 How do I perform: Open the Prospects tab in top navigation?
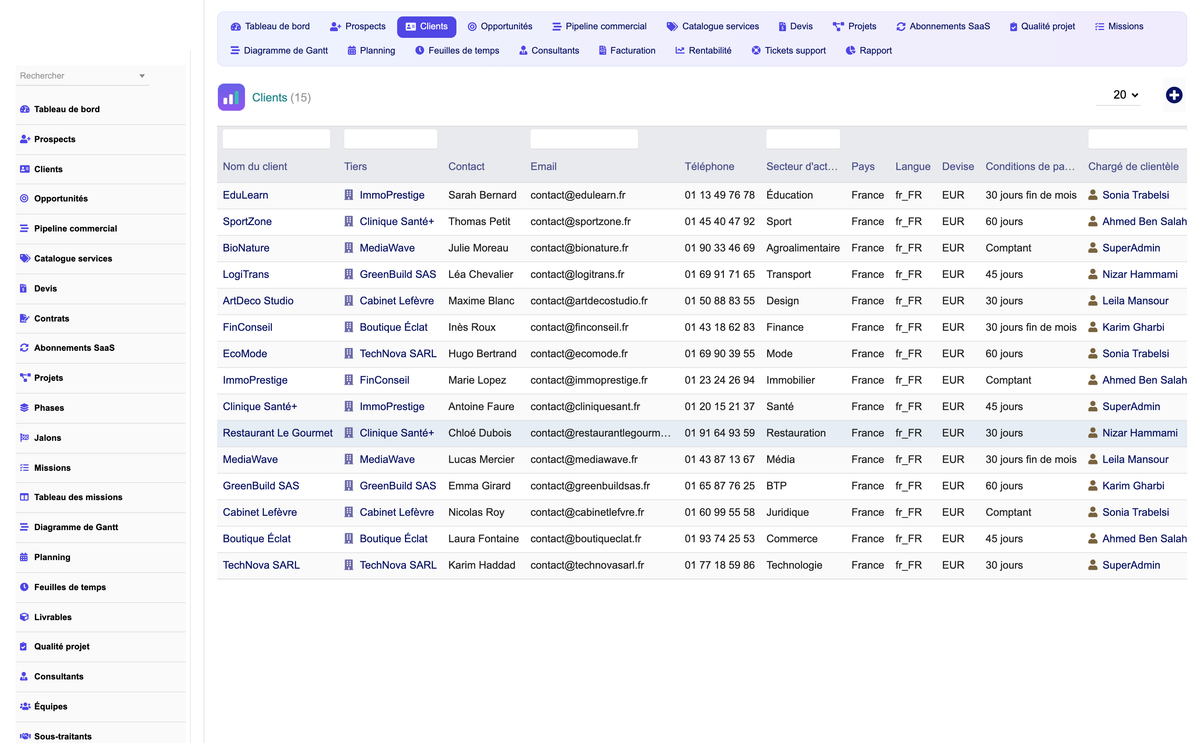click(357, 26)
